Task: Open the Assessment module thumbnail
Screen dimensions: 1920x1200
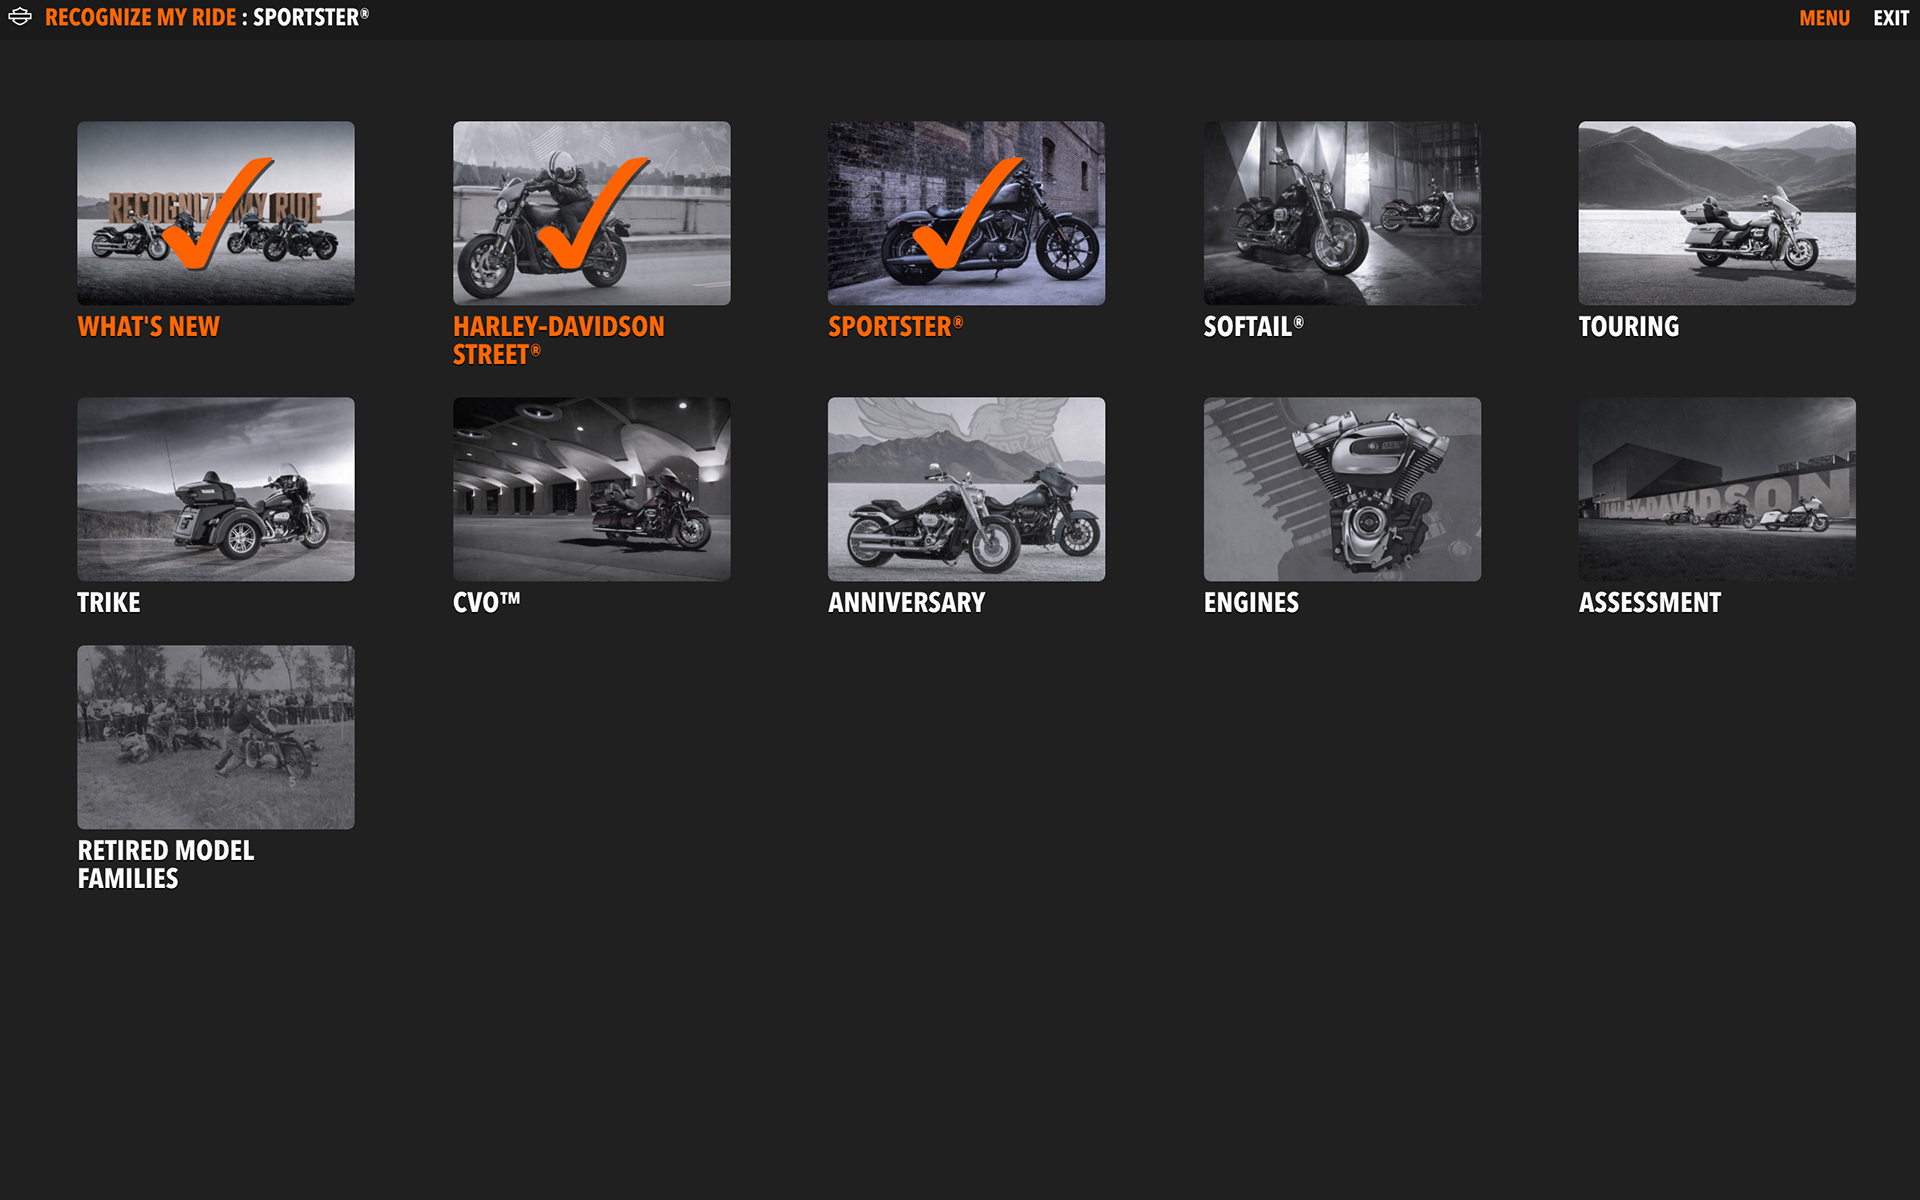Action: click(x=1717, y=489)
